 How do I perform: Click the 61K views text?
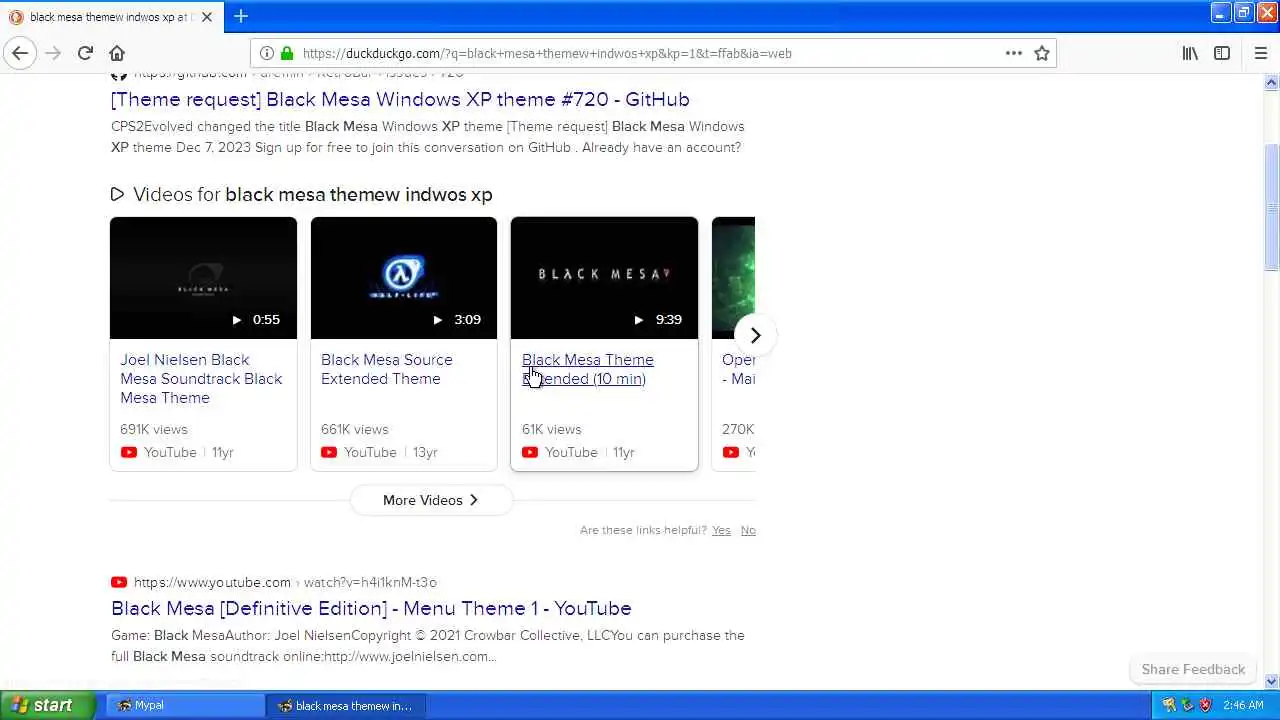click(x=551, y=429)
